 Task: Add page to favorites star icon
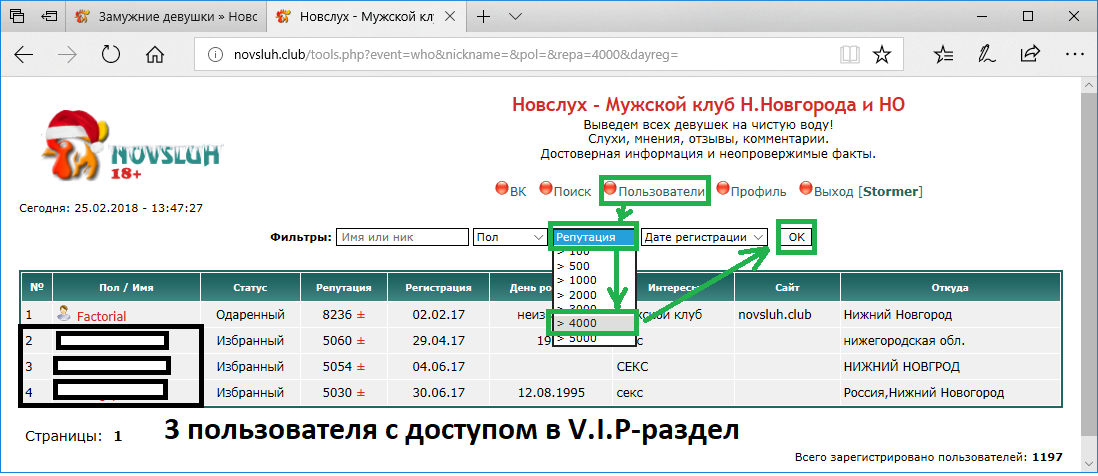[882, 54]
